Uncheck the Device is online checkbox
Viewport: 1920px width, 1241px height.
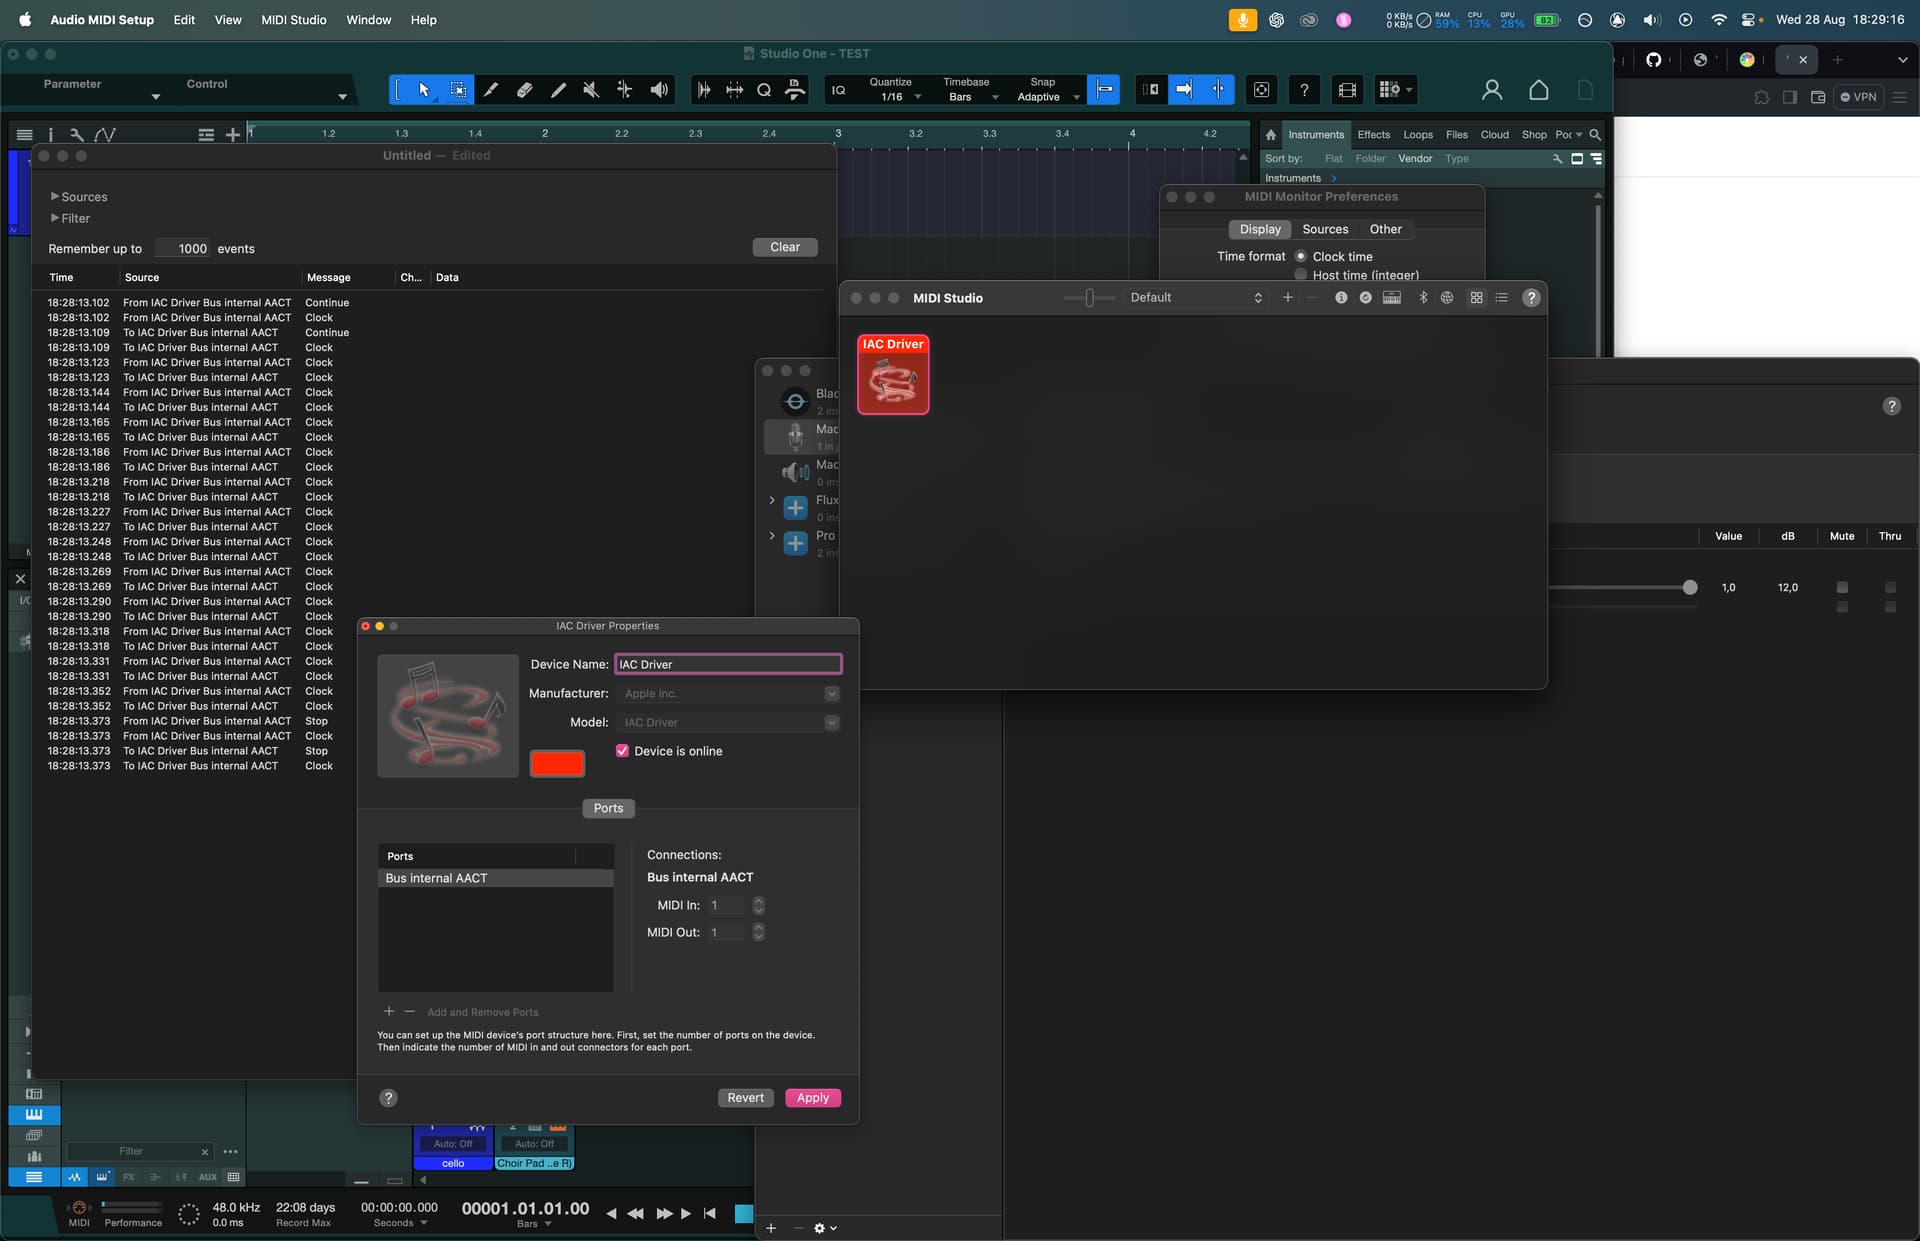(622, 751)
